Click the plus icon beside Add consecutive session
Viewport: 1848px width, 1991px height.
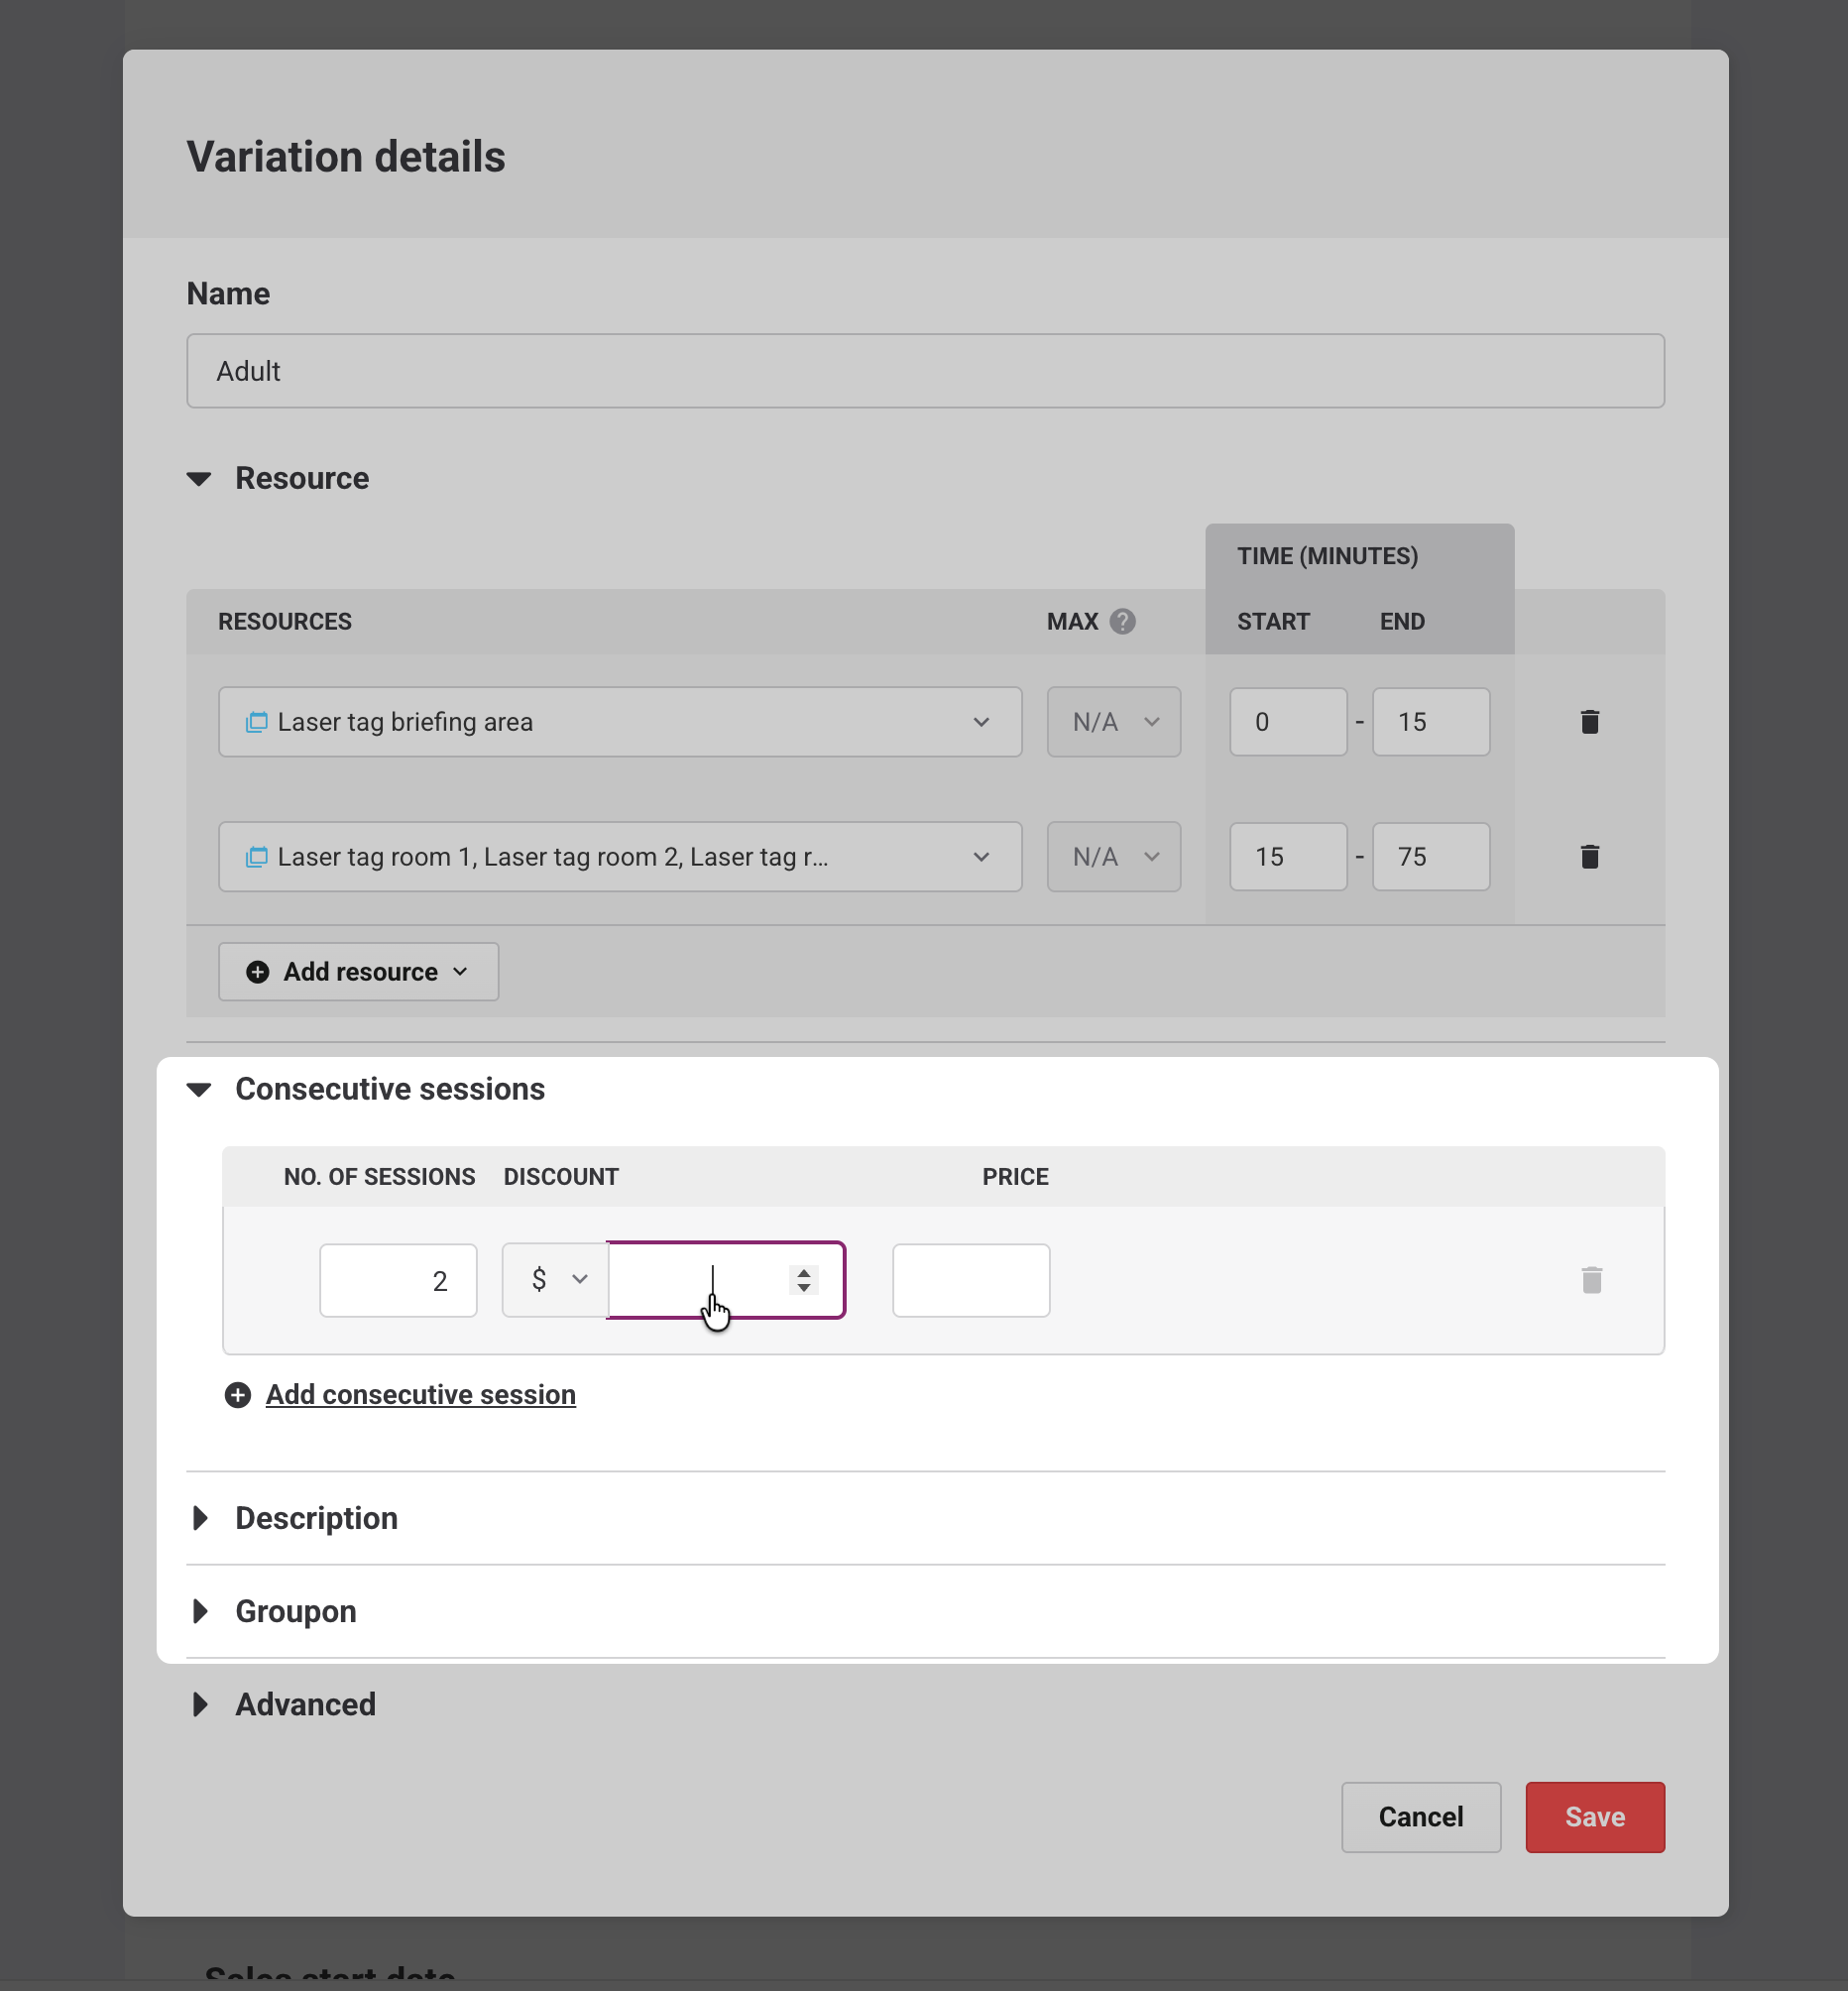point(238,1395)
